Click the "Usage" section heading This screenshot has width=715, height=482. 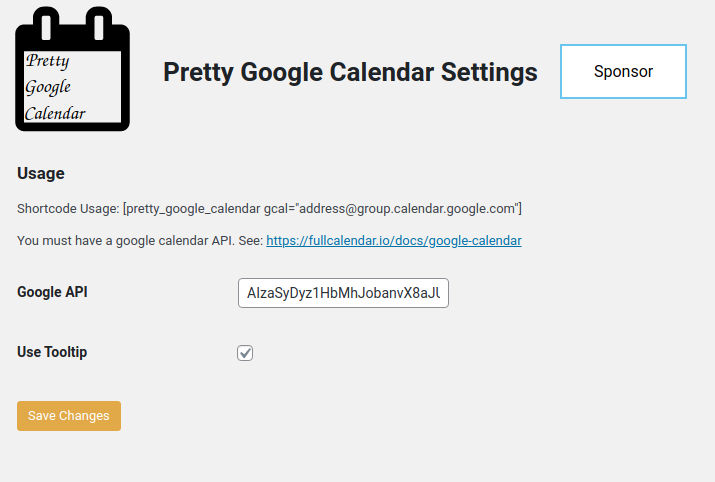(41, 174)
